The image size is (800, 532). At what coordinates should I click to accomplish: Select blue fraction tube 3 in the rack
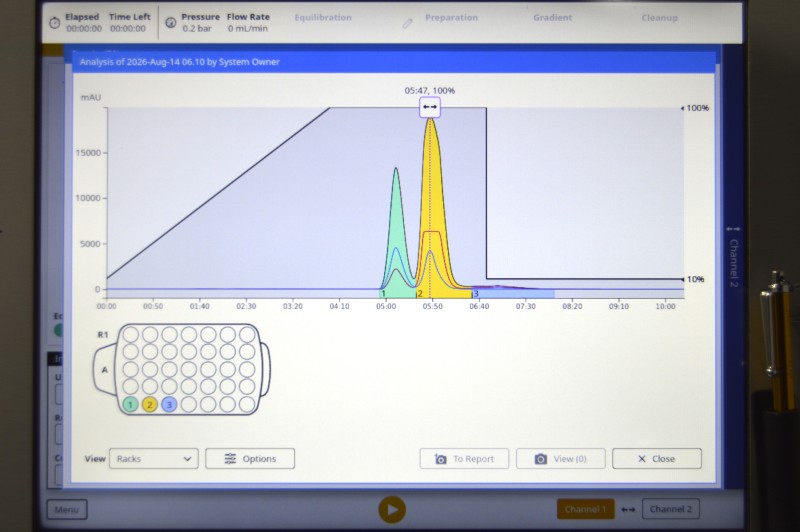coord(169,404)
